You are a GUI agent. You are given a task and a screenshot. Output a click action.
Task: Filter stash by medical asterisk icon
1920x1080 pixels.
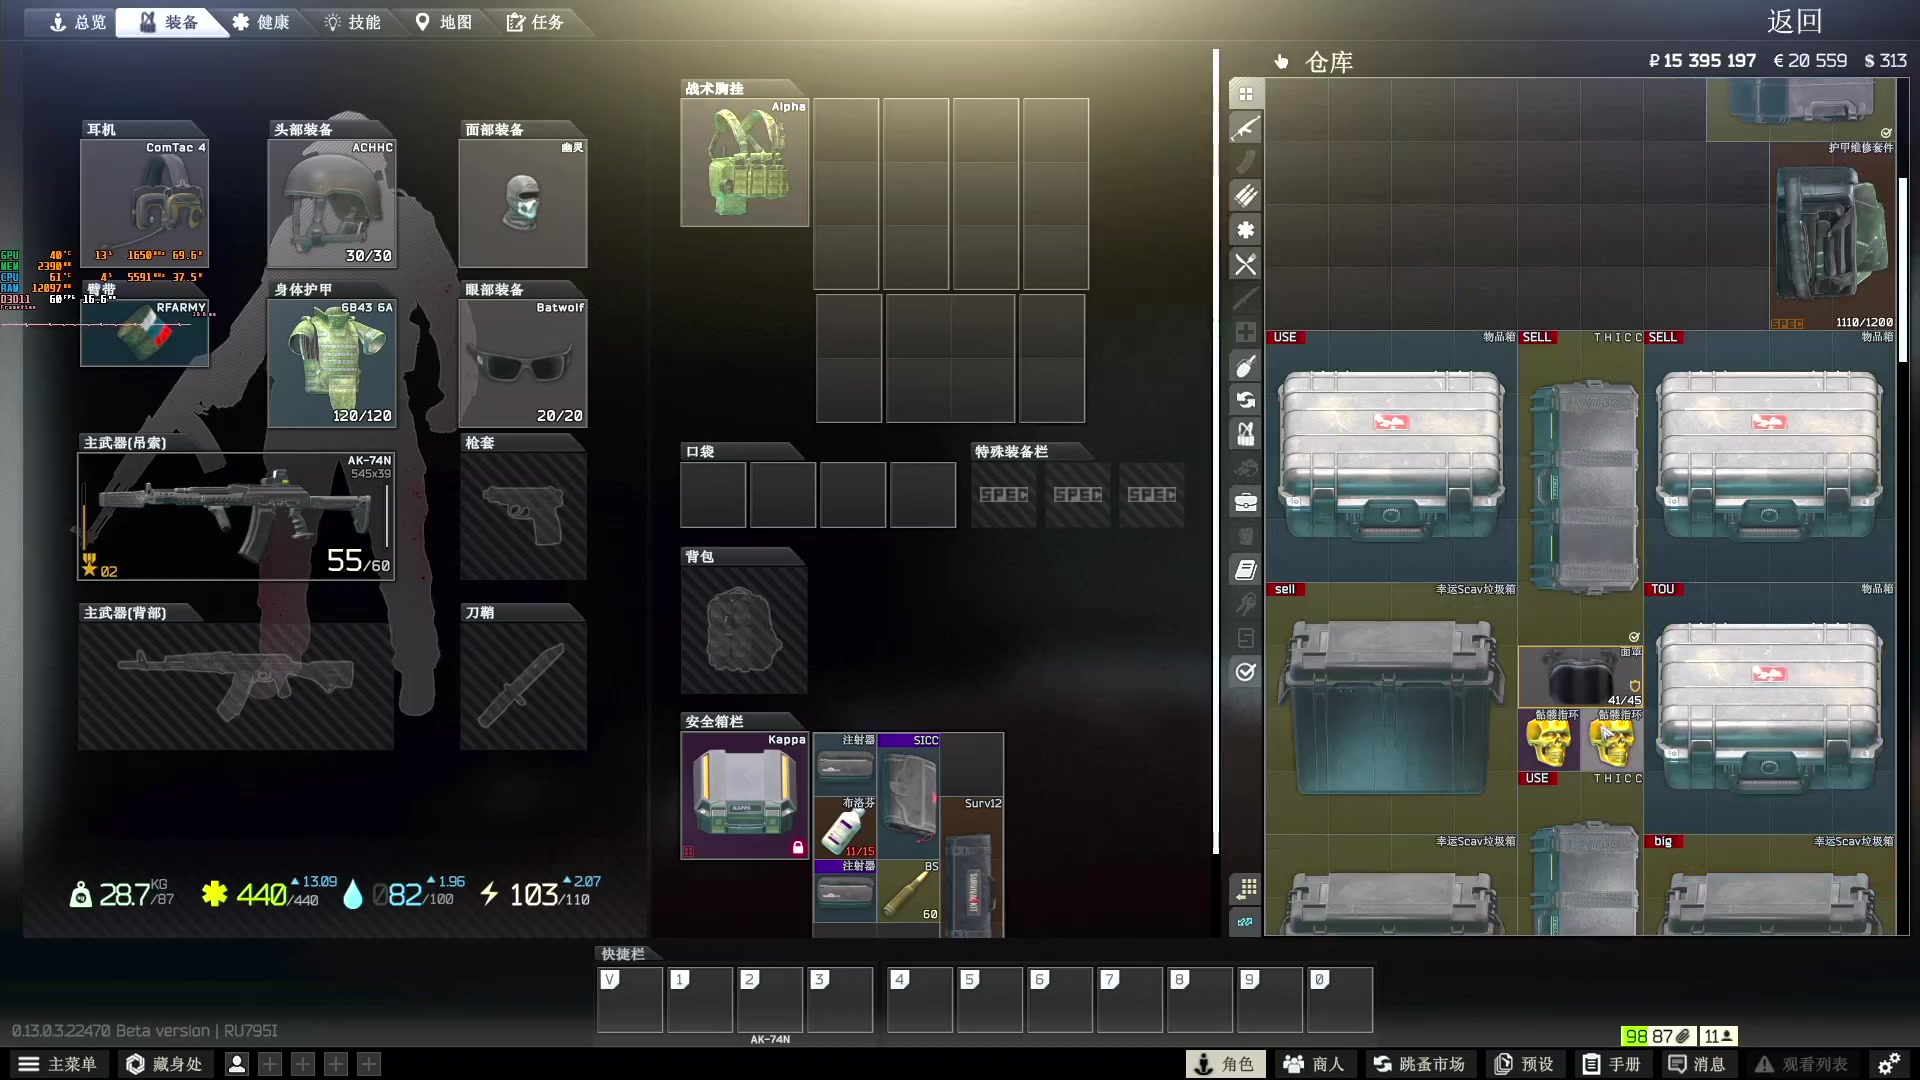[x=1245, y=230]
